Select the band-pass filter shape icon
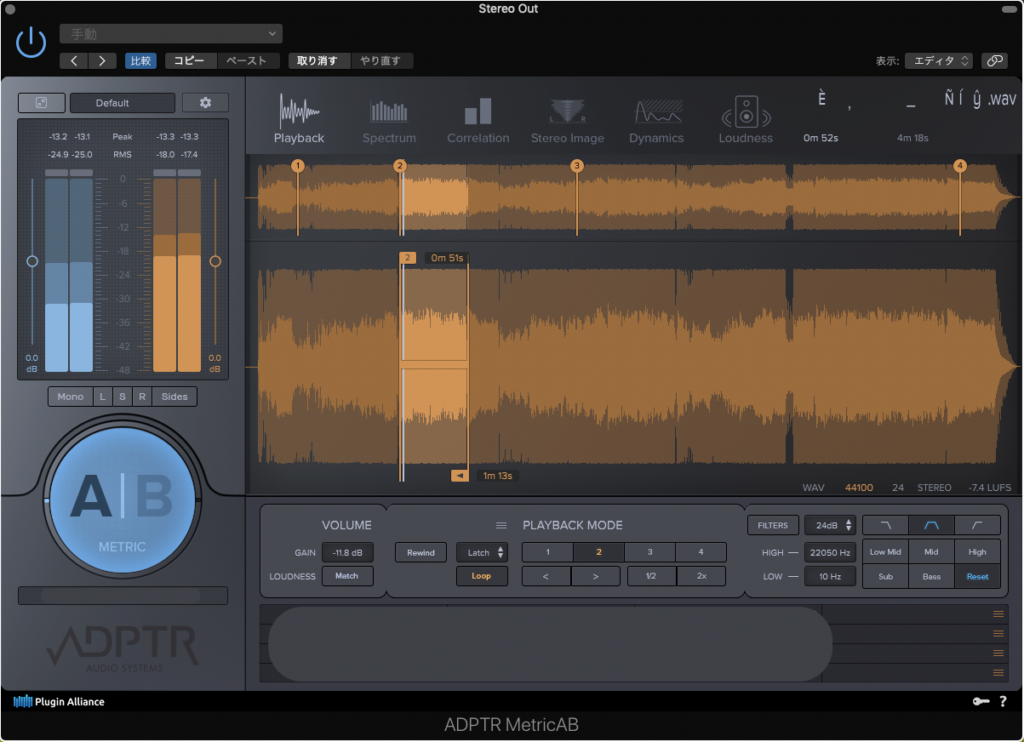1024x742 pixels. pos(931,525)
